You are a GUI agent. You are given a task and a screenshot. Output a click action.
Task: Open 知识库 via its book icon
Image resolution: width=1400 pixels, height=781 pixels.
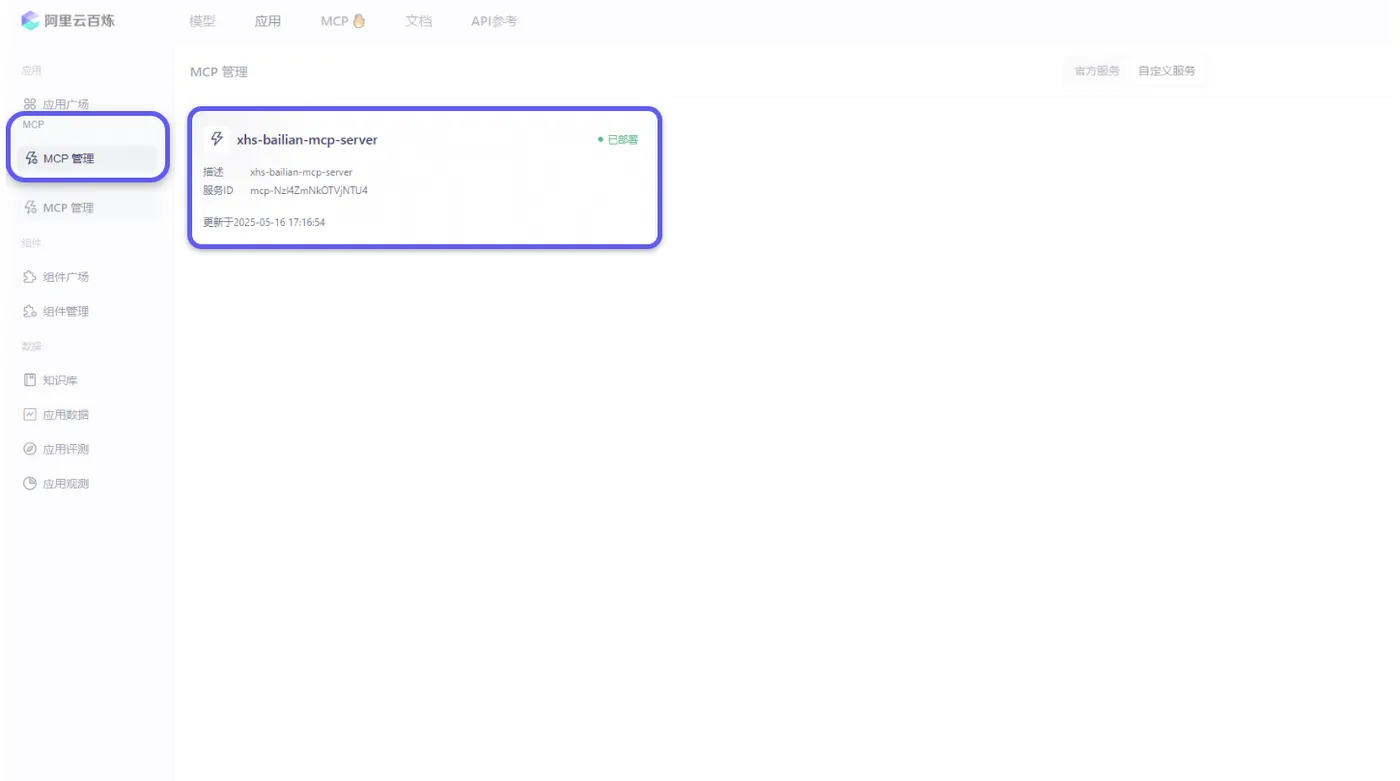click(x=30, y=380)
